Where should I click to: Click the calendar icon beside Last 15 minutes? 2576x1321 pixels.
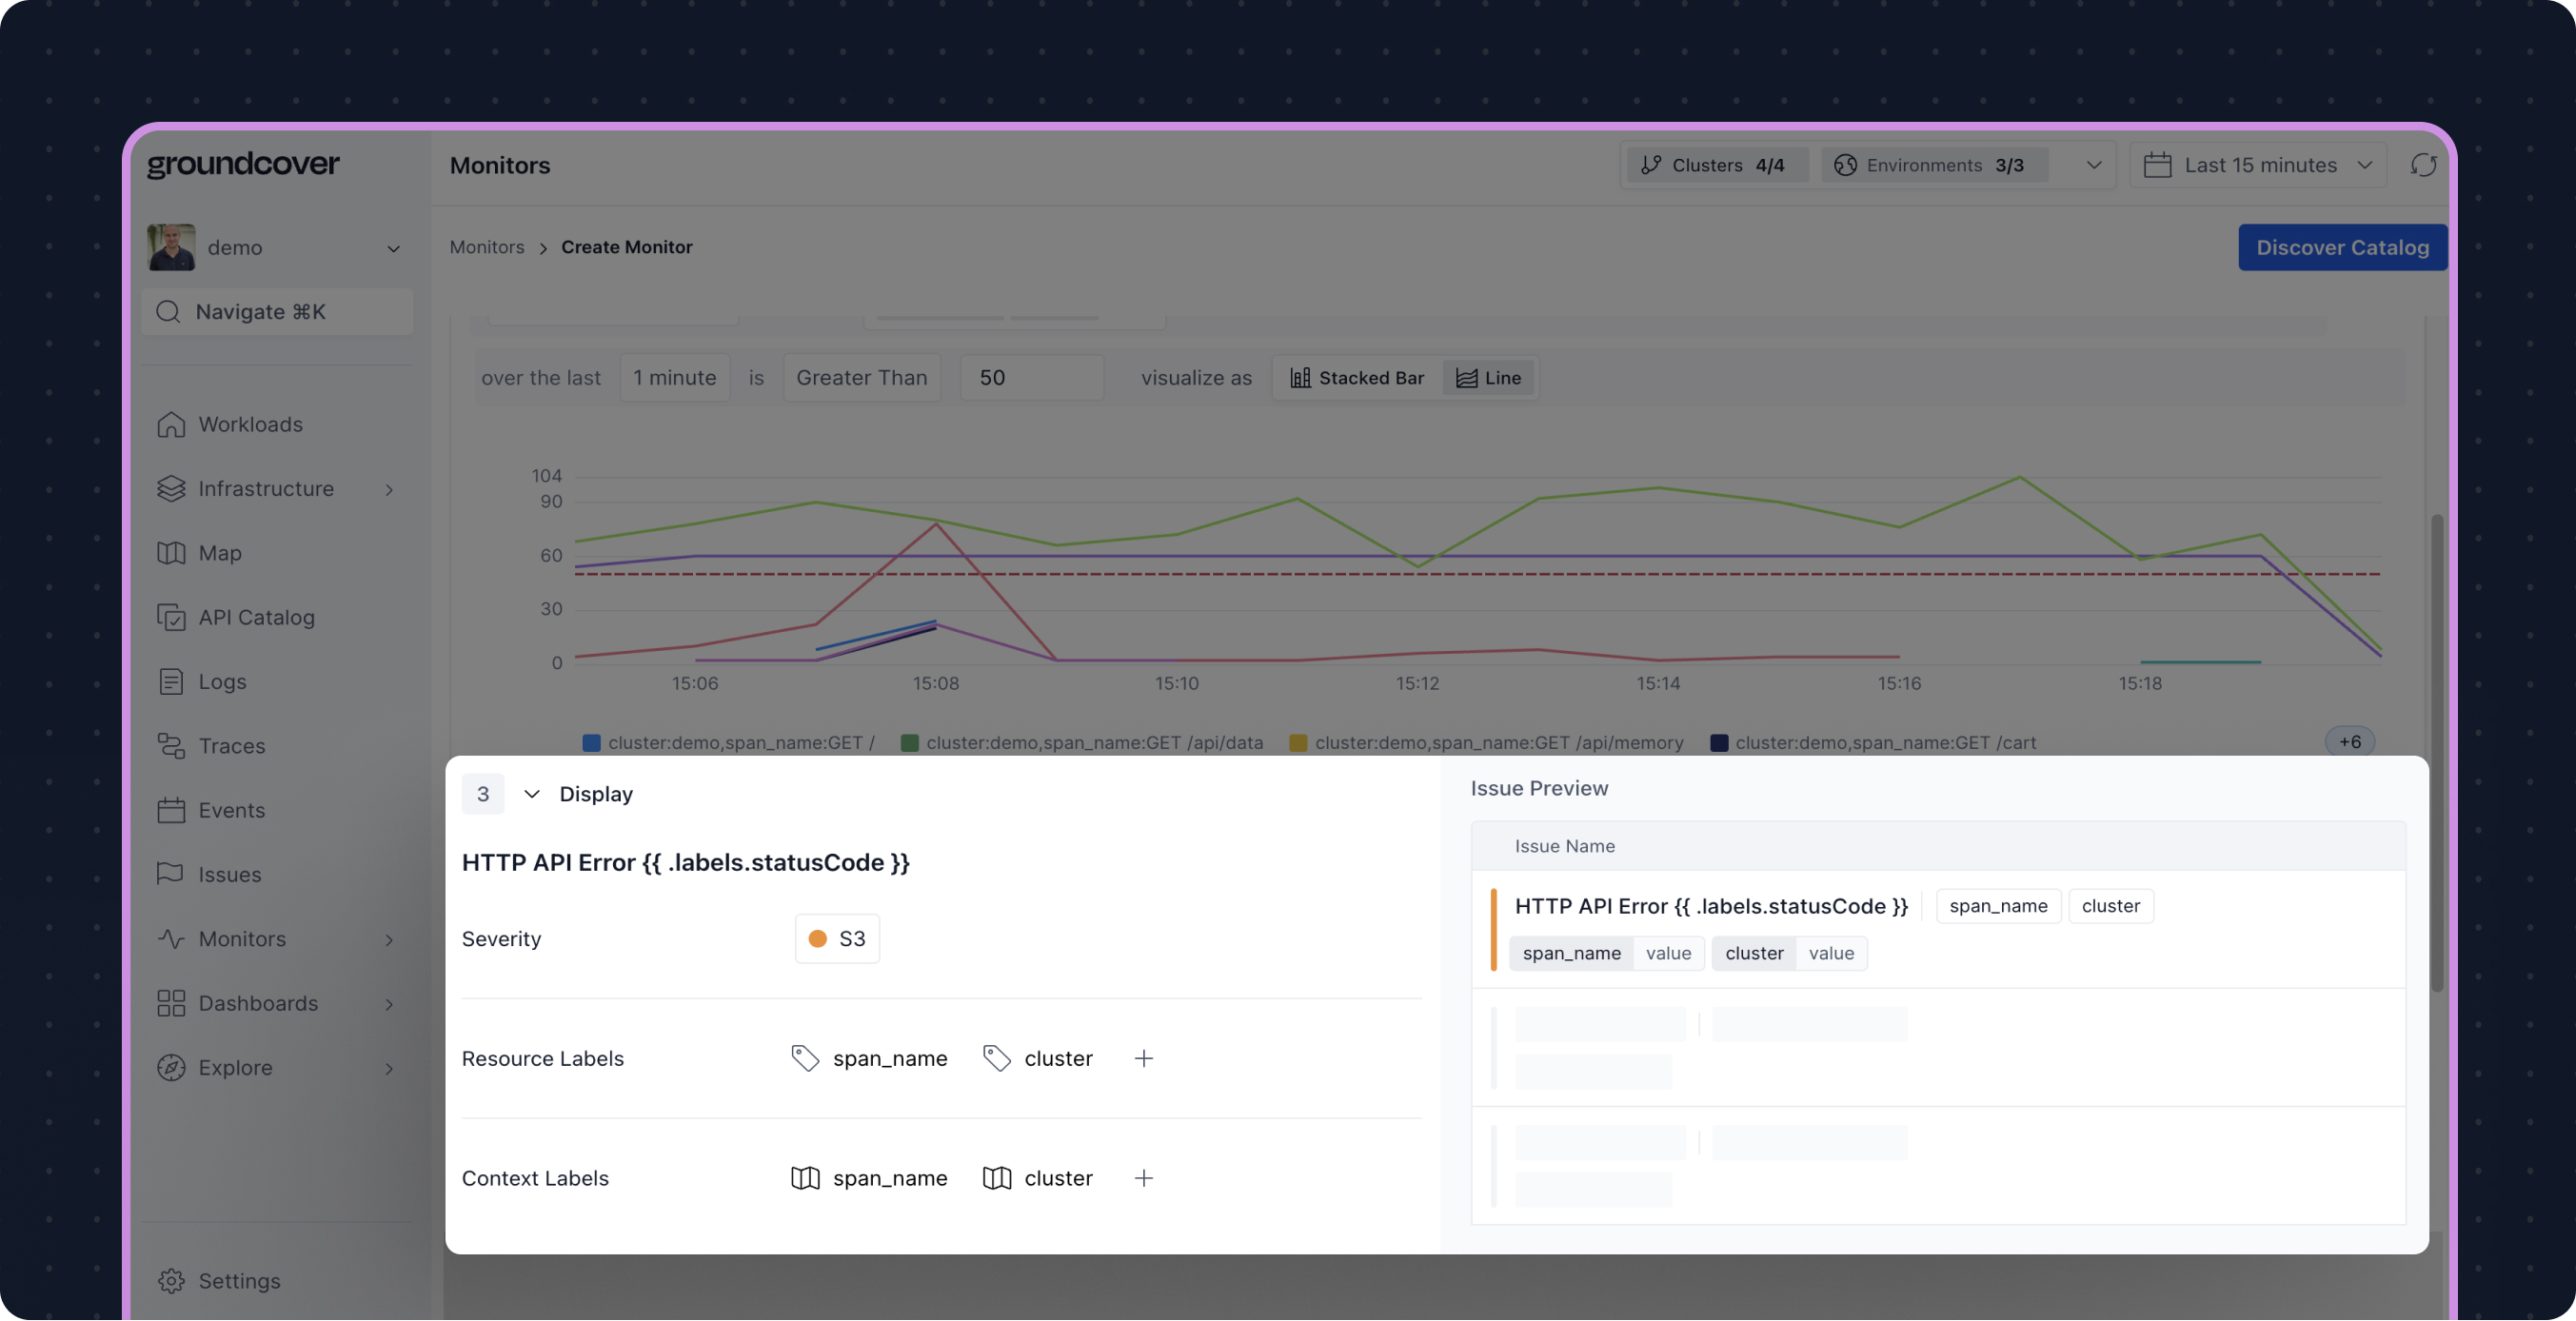pyautogui.click(x=2157, y=165)
